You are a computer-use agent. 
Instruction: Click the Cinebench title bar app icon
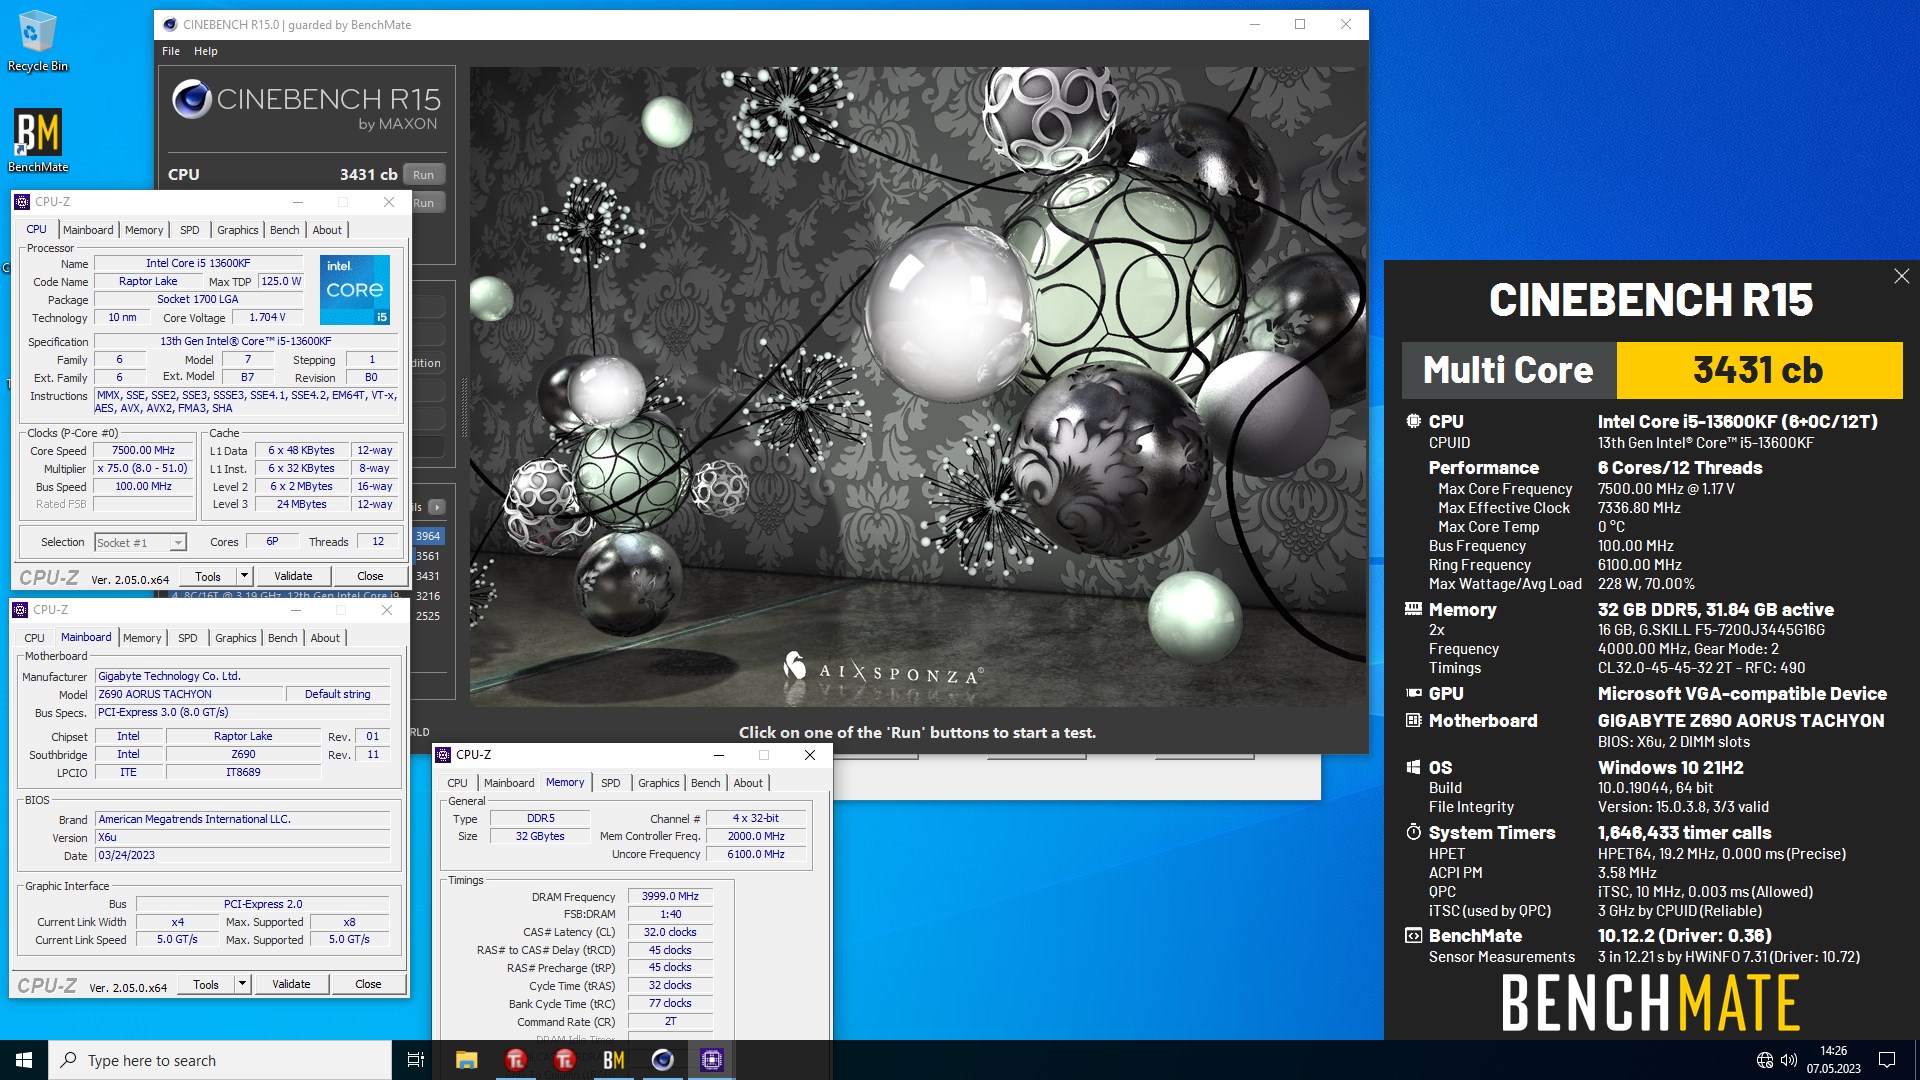pos(169,25)
